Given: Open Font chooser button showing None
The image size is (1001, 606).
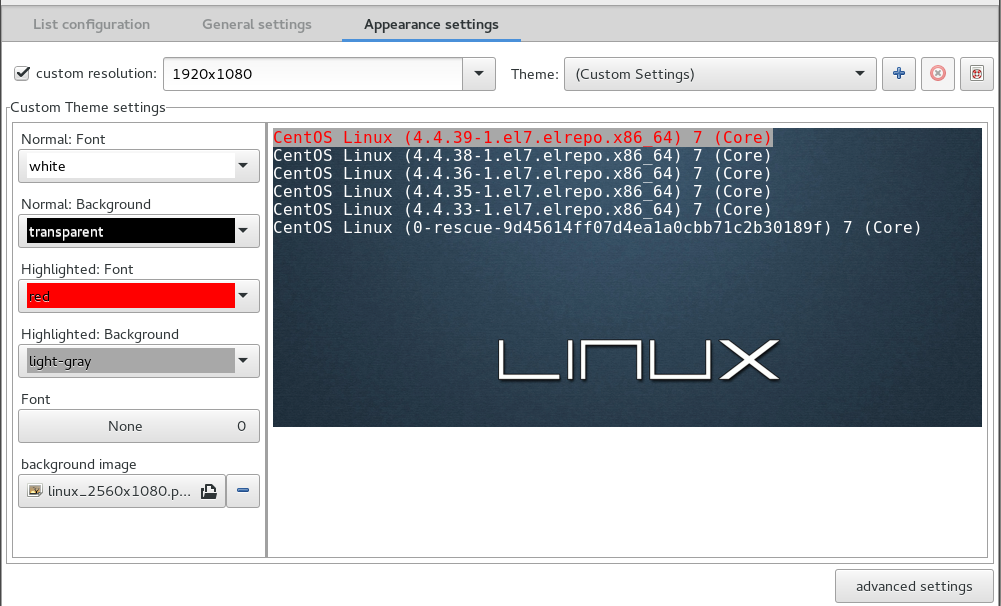Looking at the screenshot, I should [139, 426].
